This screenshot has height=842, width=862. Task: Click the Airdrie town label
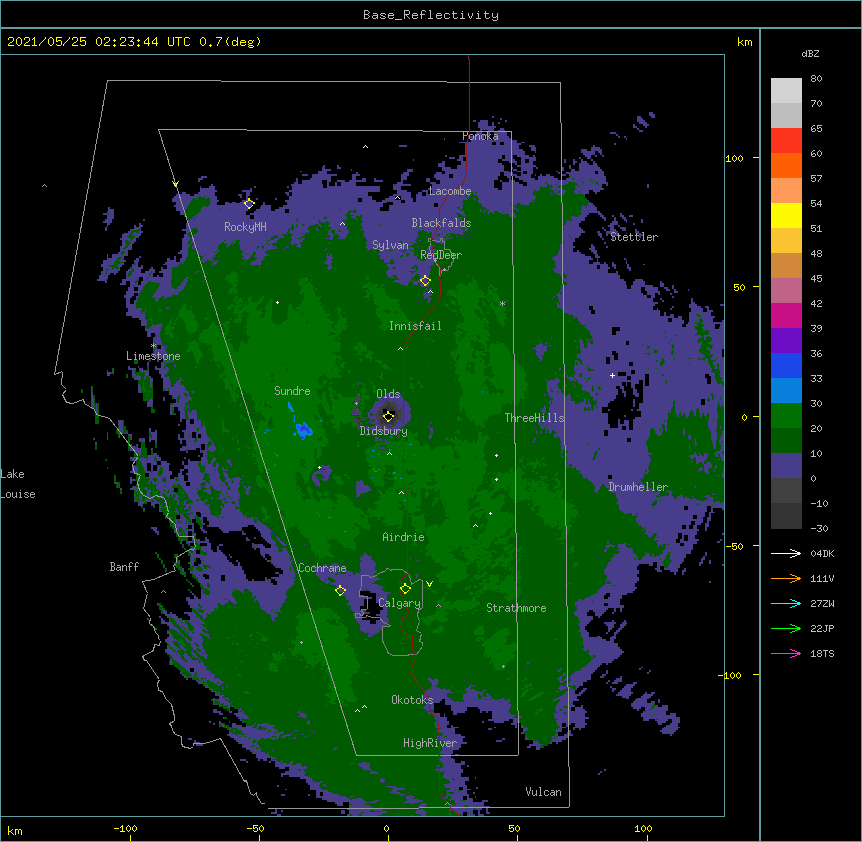tap(403, 537)
